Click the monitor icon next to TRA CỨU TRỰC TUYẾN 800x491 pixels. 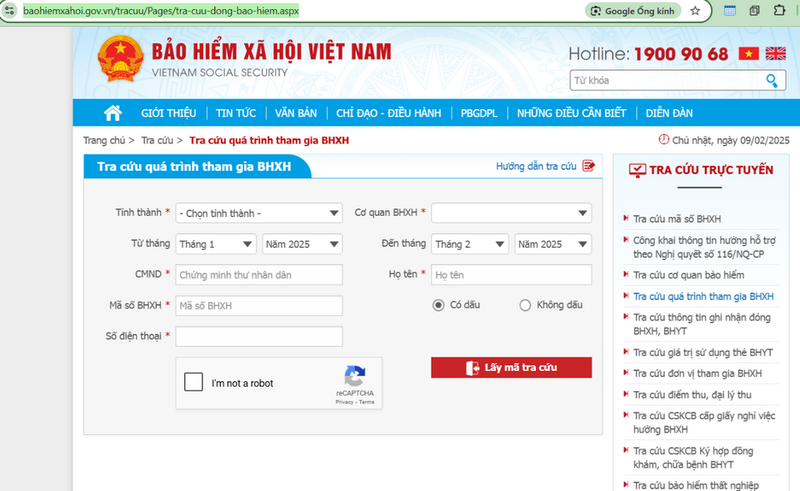(637, 170)
